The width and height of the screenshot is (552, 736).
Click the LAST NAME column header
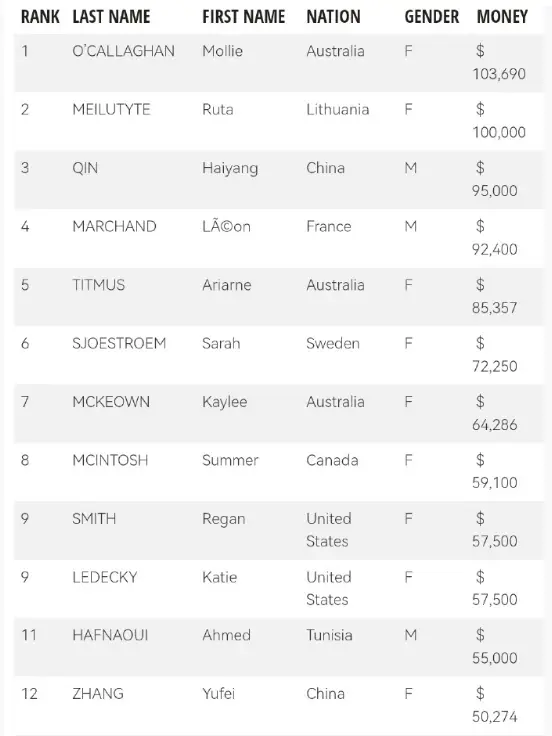111,17
